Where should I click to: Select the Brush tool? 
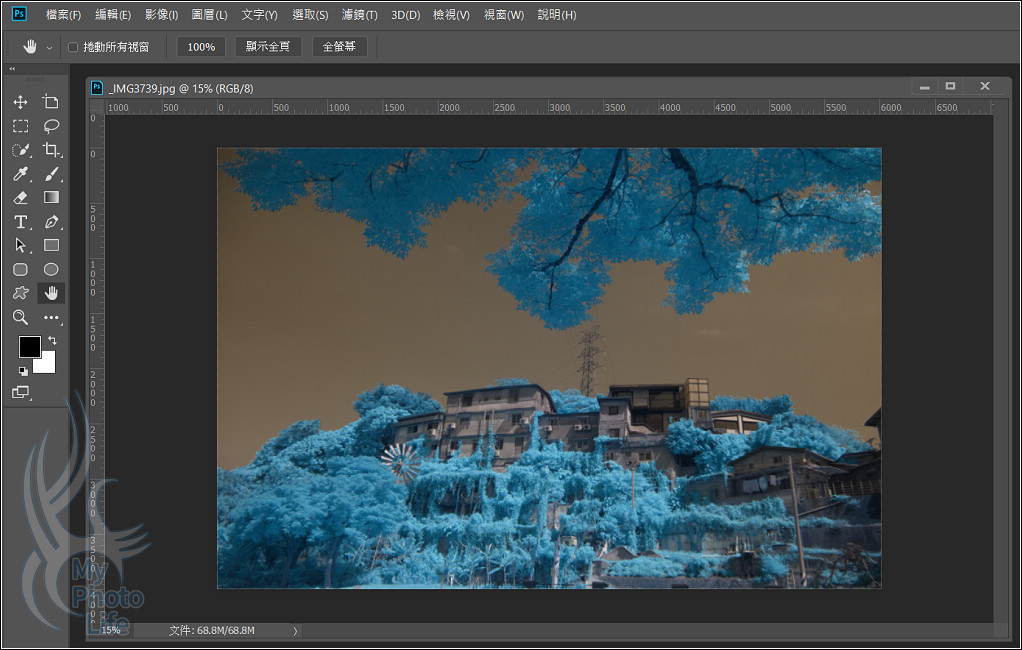tap(51, 174)
